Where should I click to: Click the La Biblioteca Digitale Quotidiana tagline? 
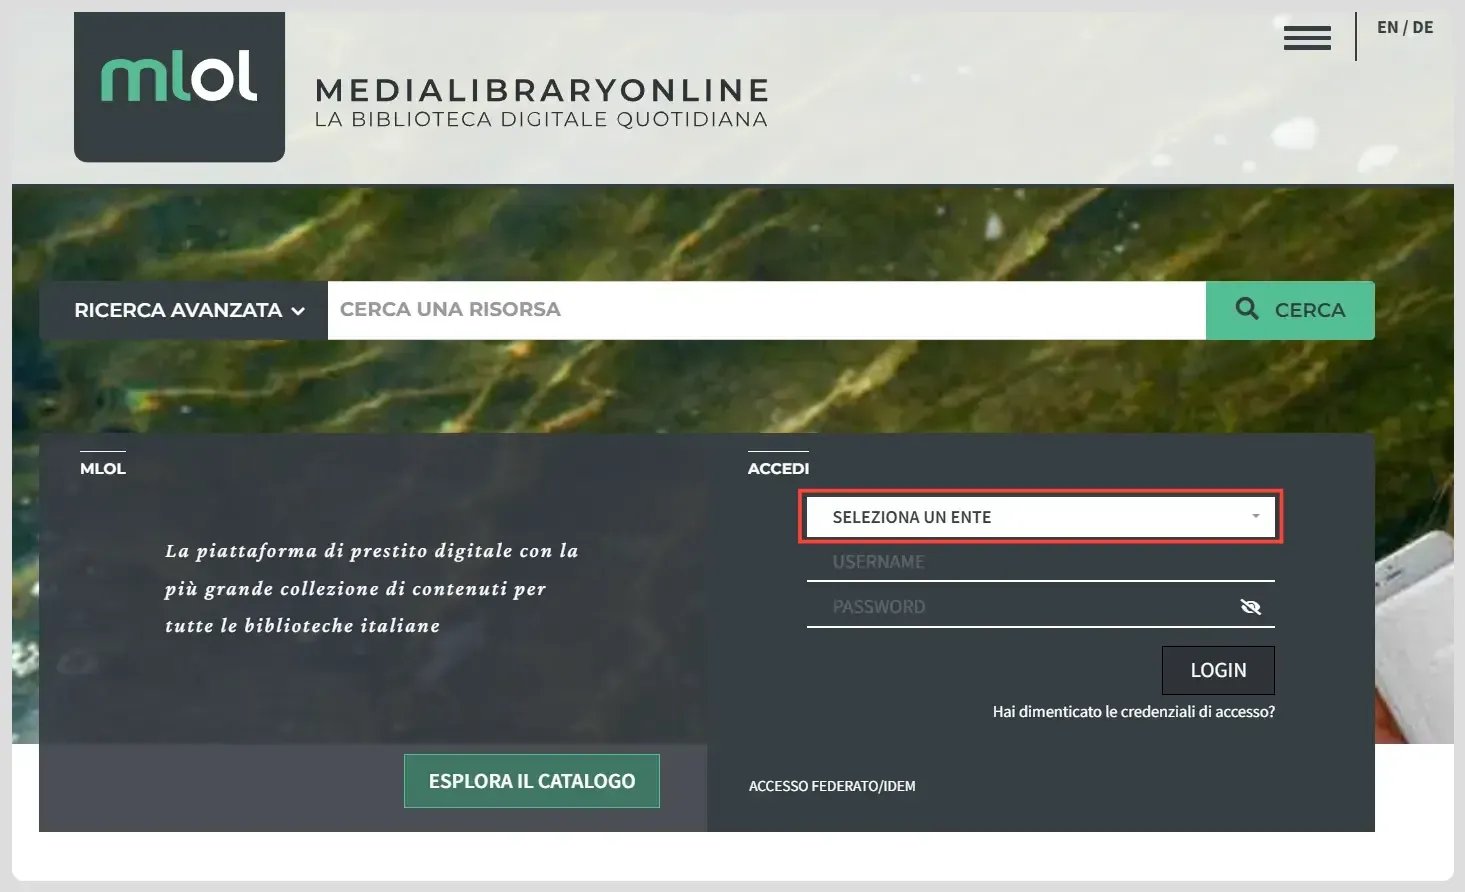pyautogui.click(x=541, y=120)
